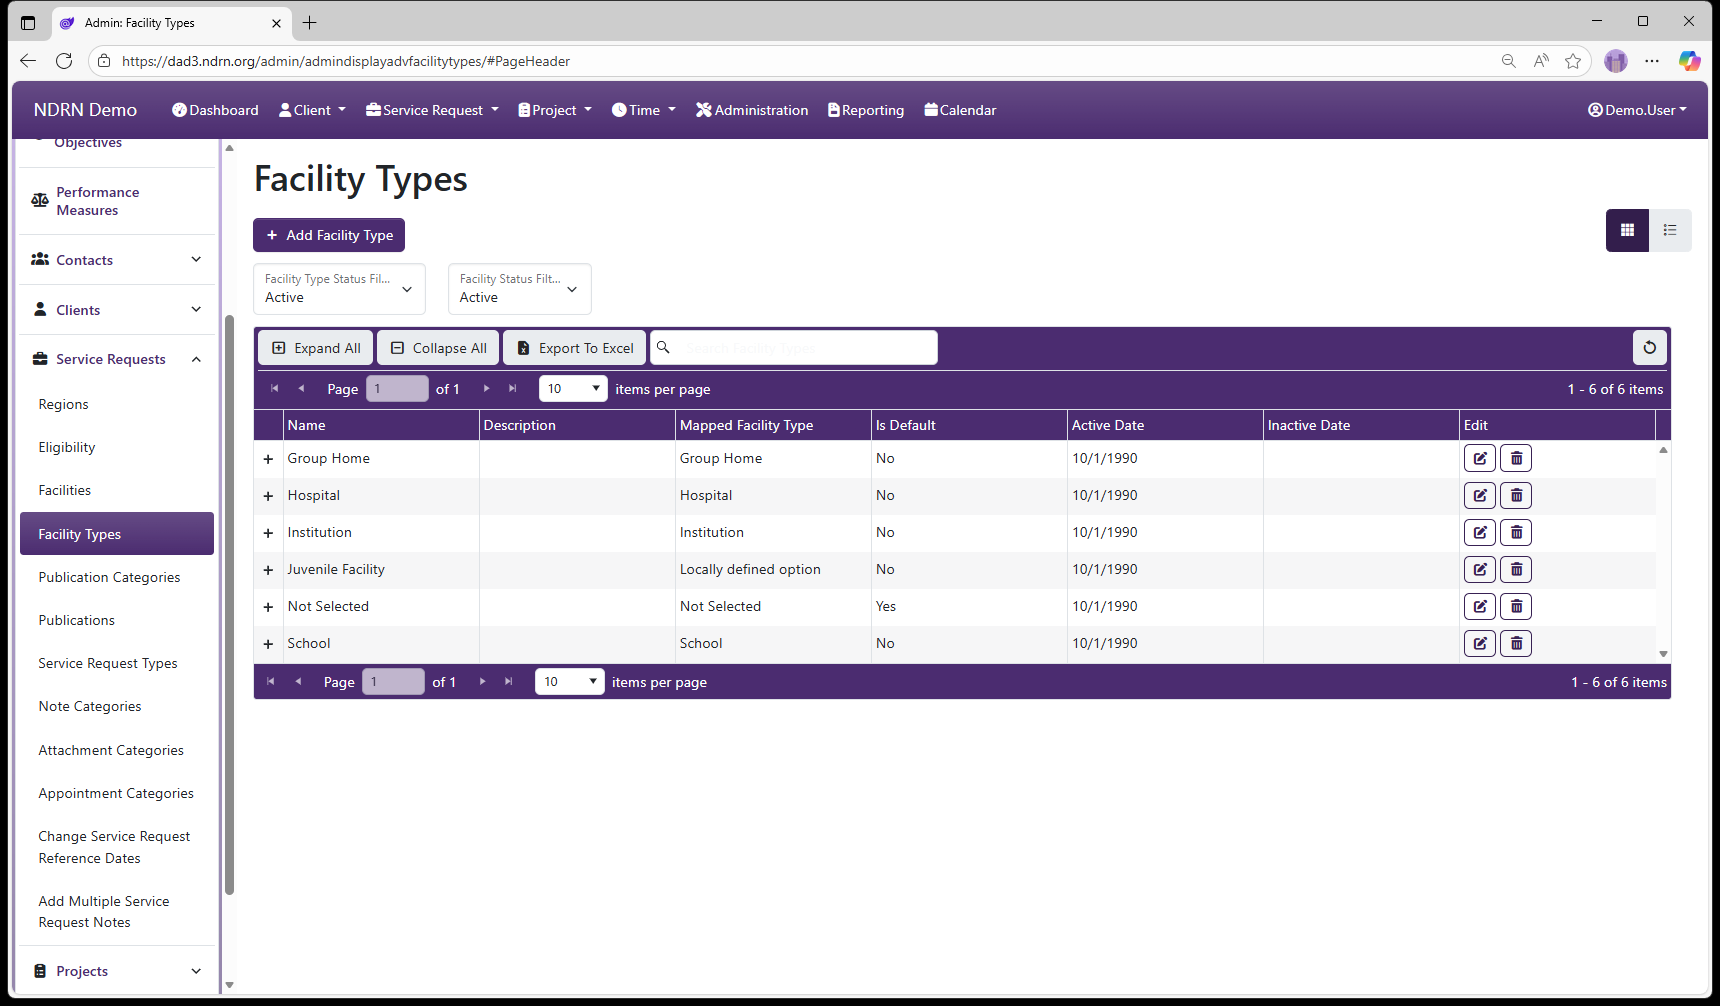The image size is (1720, 1006).
Task: Go to first page in bottom pager
Action: 270,682
